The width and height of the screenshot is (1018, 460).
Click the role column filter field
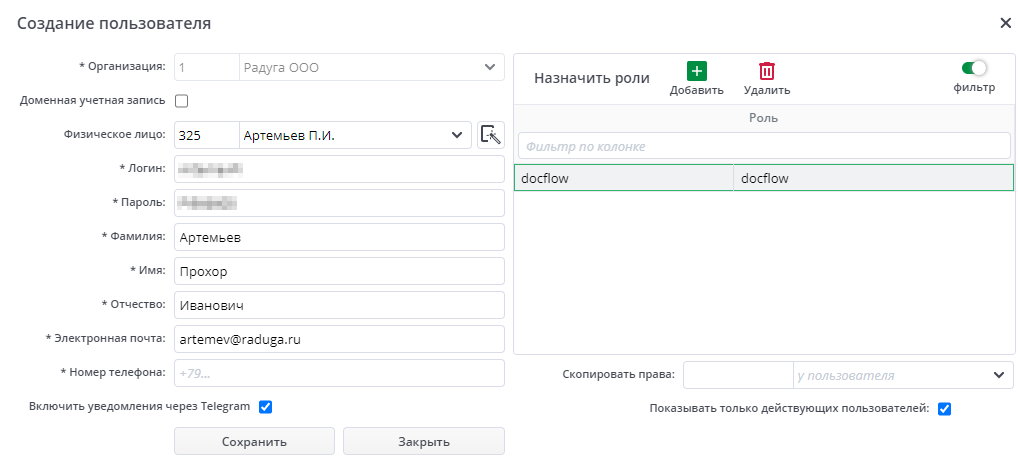click(763, 146)
